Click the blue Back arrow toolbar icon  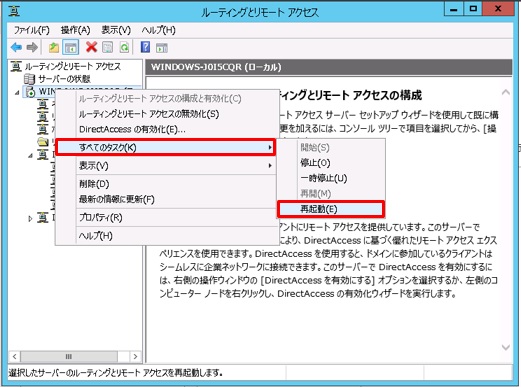tap(16, 47)
